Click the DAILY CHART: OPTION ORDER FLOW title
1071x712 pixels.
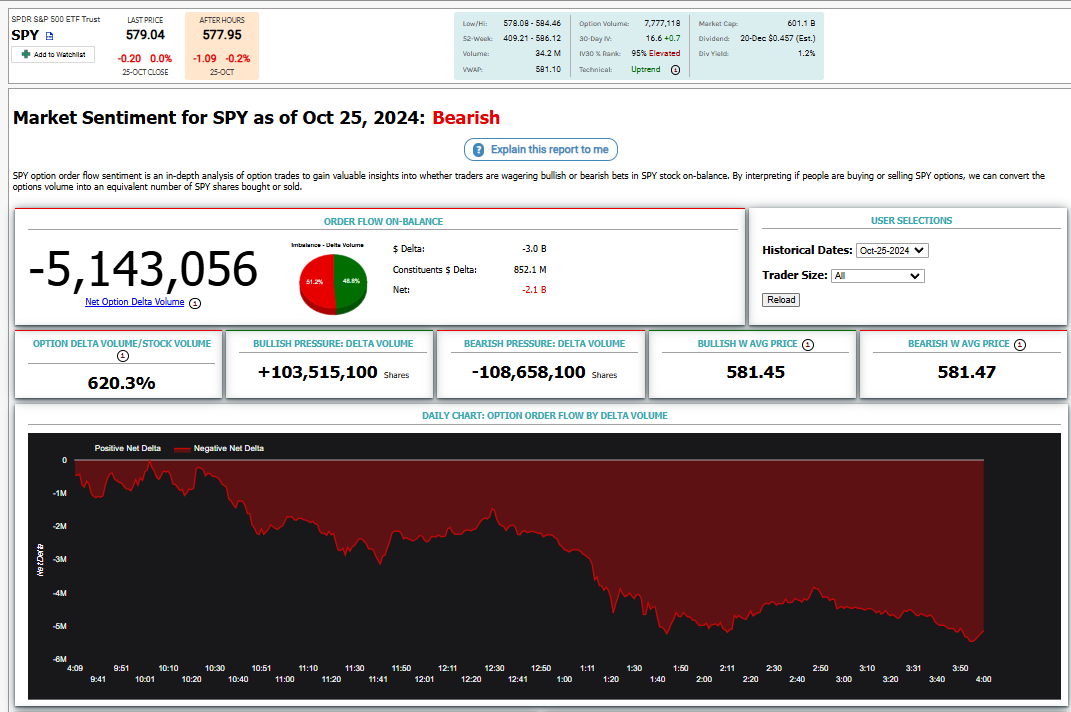544,415
